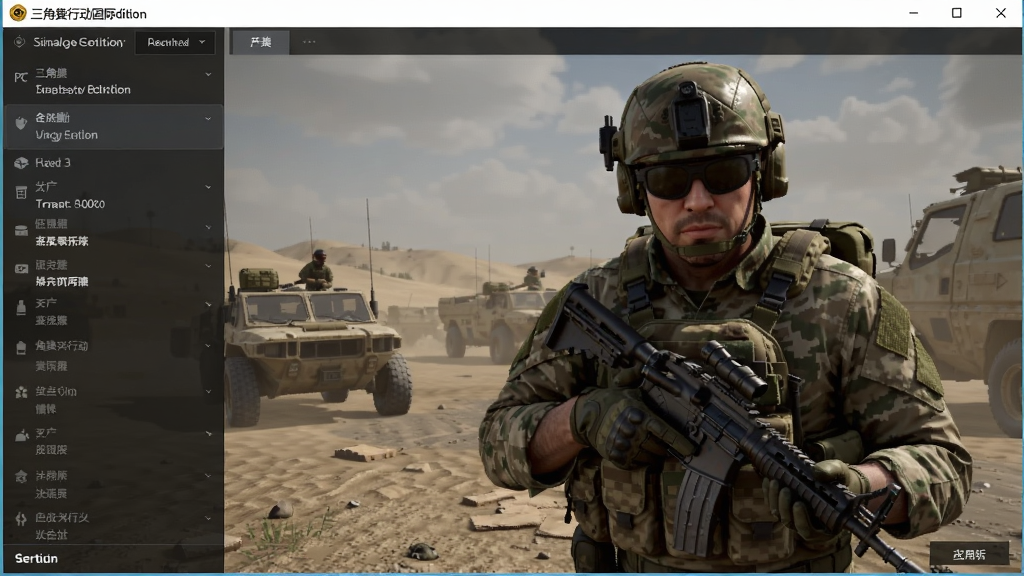Expand chevron on the layered cube icon row

coord(208,476)
